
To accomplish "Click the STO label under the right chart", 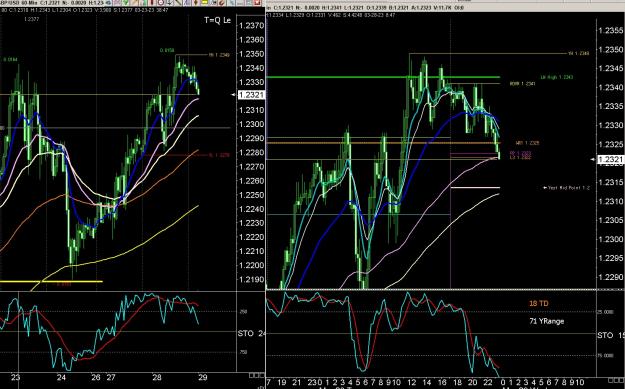I will click(605, 336).
